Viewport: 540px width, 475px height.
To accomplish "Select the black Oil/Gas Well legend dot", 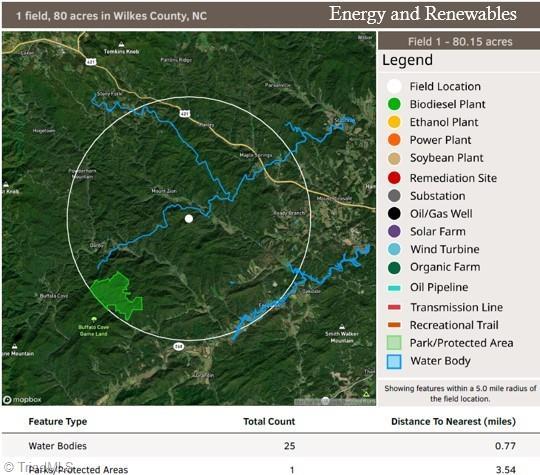I will coord(394,214).
